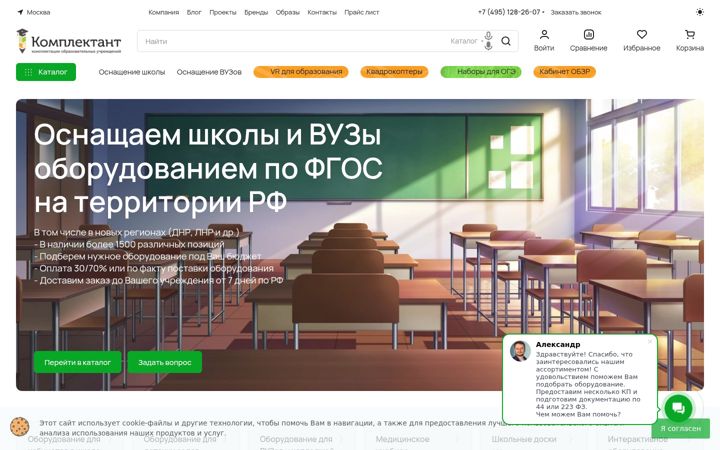Click the Задать вопрос banner button
The height and width of the screenshot is (450, 720).
[x=164, y=362]
